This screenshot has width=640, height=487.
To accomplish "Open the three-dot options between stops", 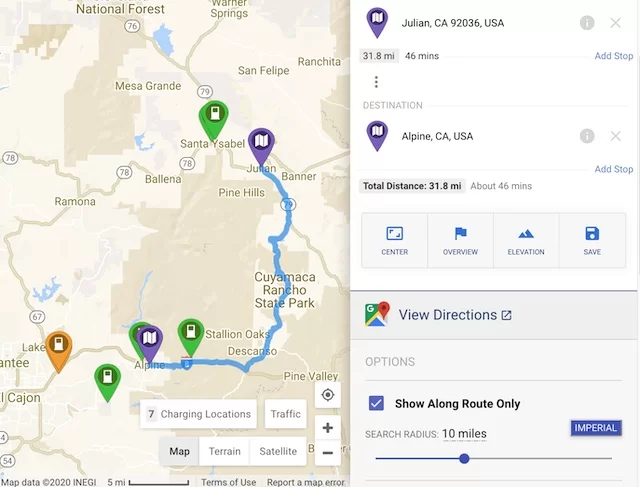I will tap(376, 82).
